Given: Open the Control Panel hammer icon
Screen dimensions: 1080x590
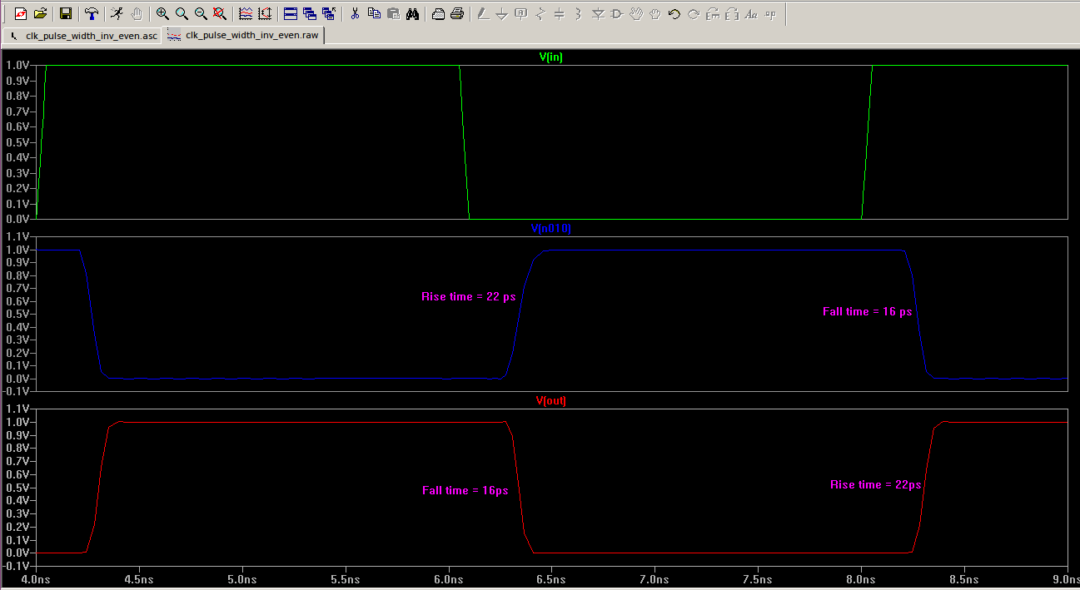Looking at the screenshot, I should coord(91,14).
